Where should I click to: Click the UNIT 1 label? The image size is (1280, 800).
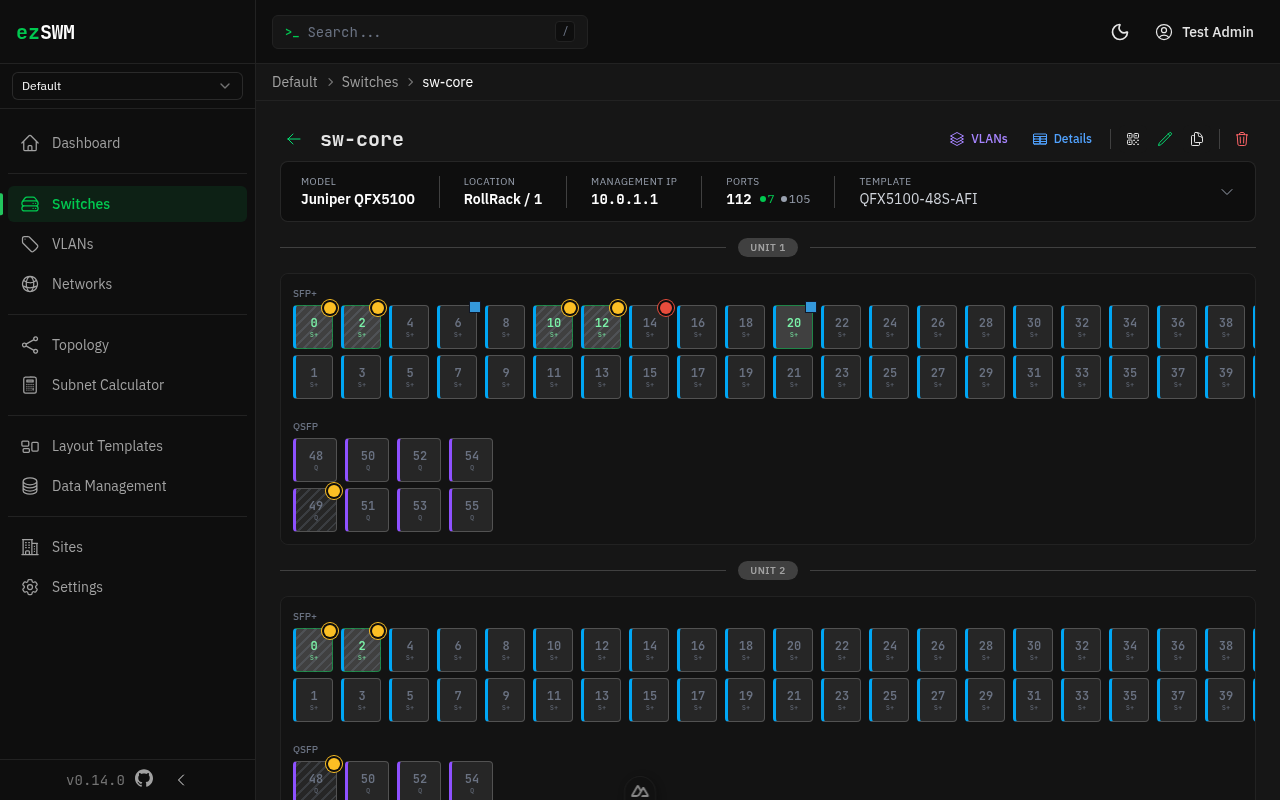coord(768,247)
